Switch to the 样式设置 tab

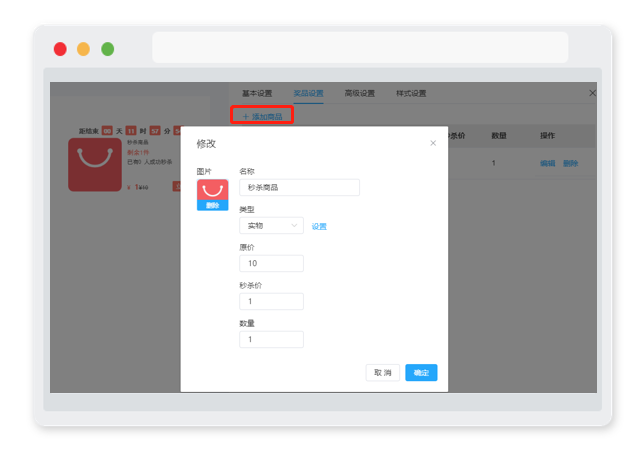[x=411, y=94]
